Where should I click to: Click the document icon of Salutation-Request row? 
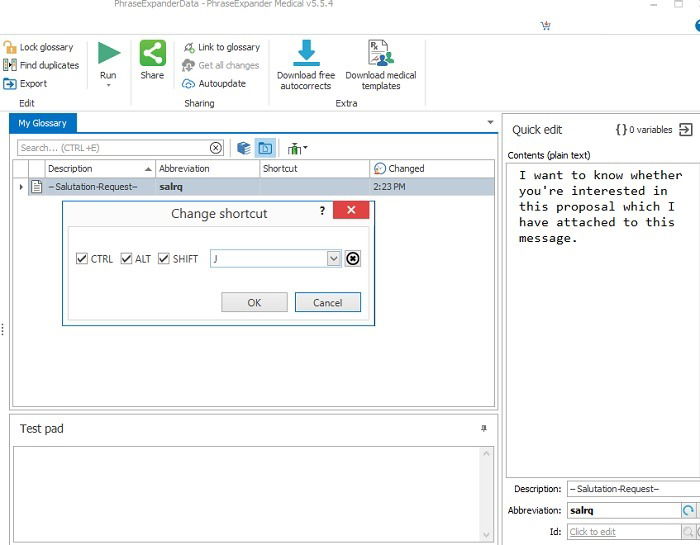(x=37, y=187)
